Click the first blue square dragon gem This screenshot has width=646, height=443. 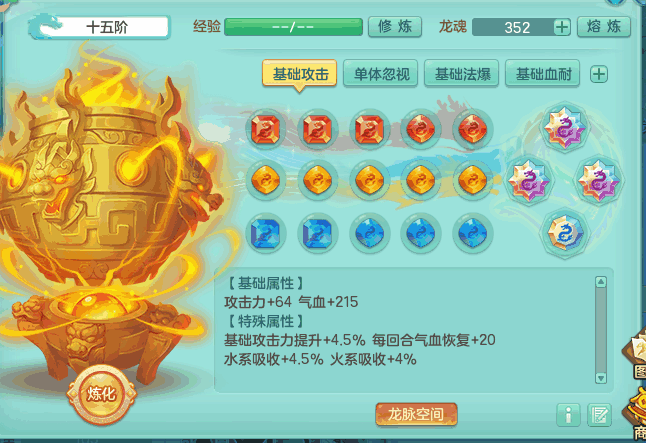pyautogui.click(x=265, y=233)
